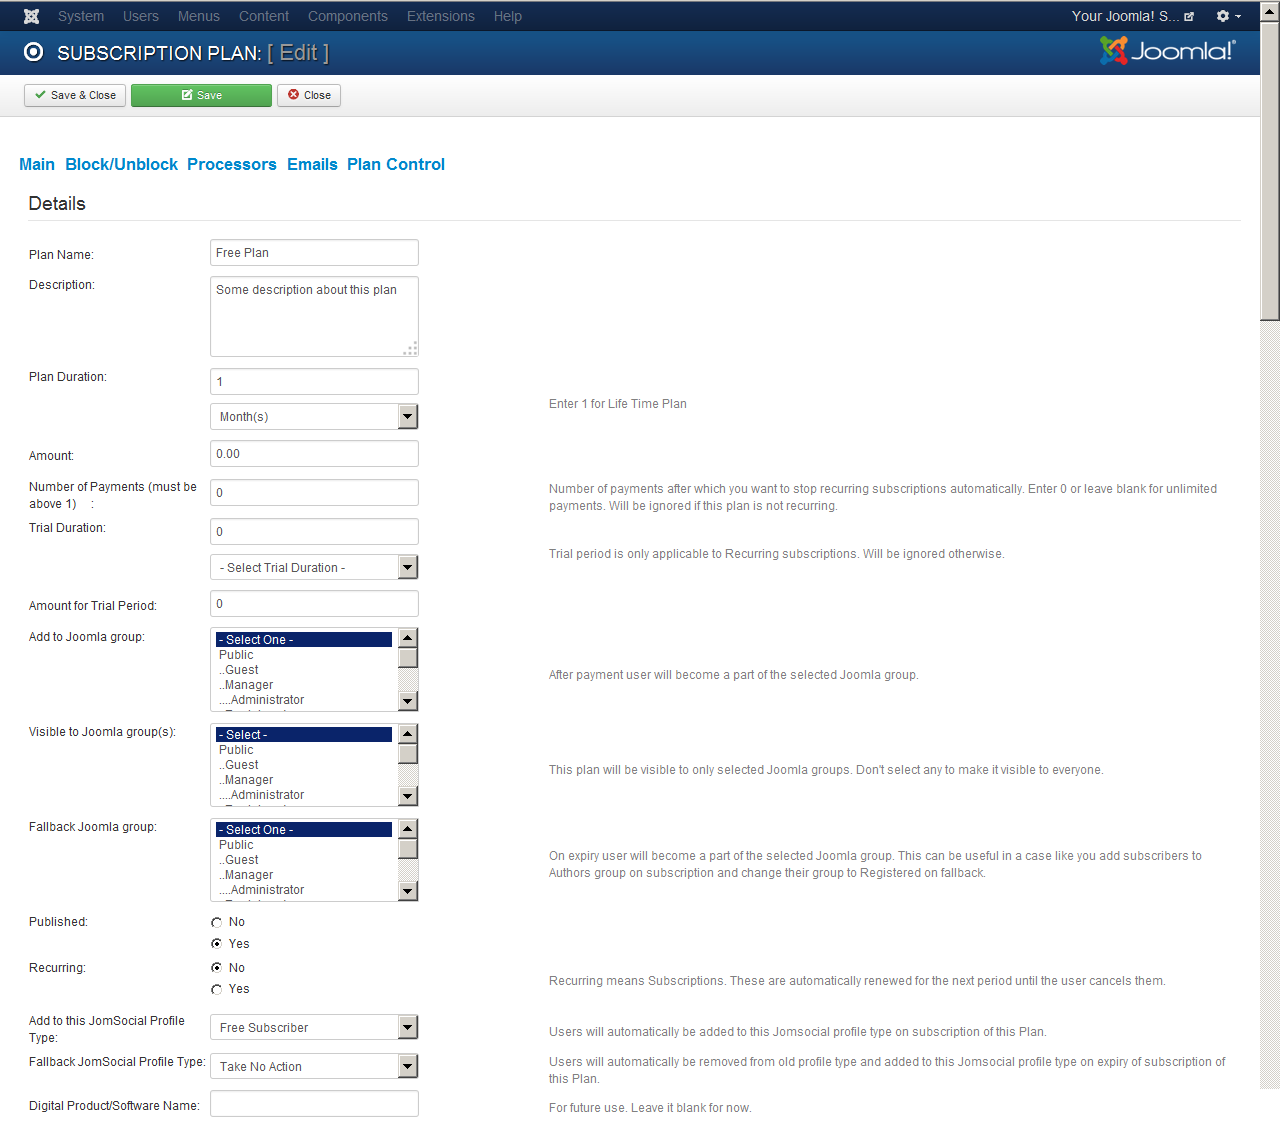This screenshot has height=1132, width=1280.
Task: Enable Recurring by selecting Yes
Action: pos(217,989)
